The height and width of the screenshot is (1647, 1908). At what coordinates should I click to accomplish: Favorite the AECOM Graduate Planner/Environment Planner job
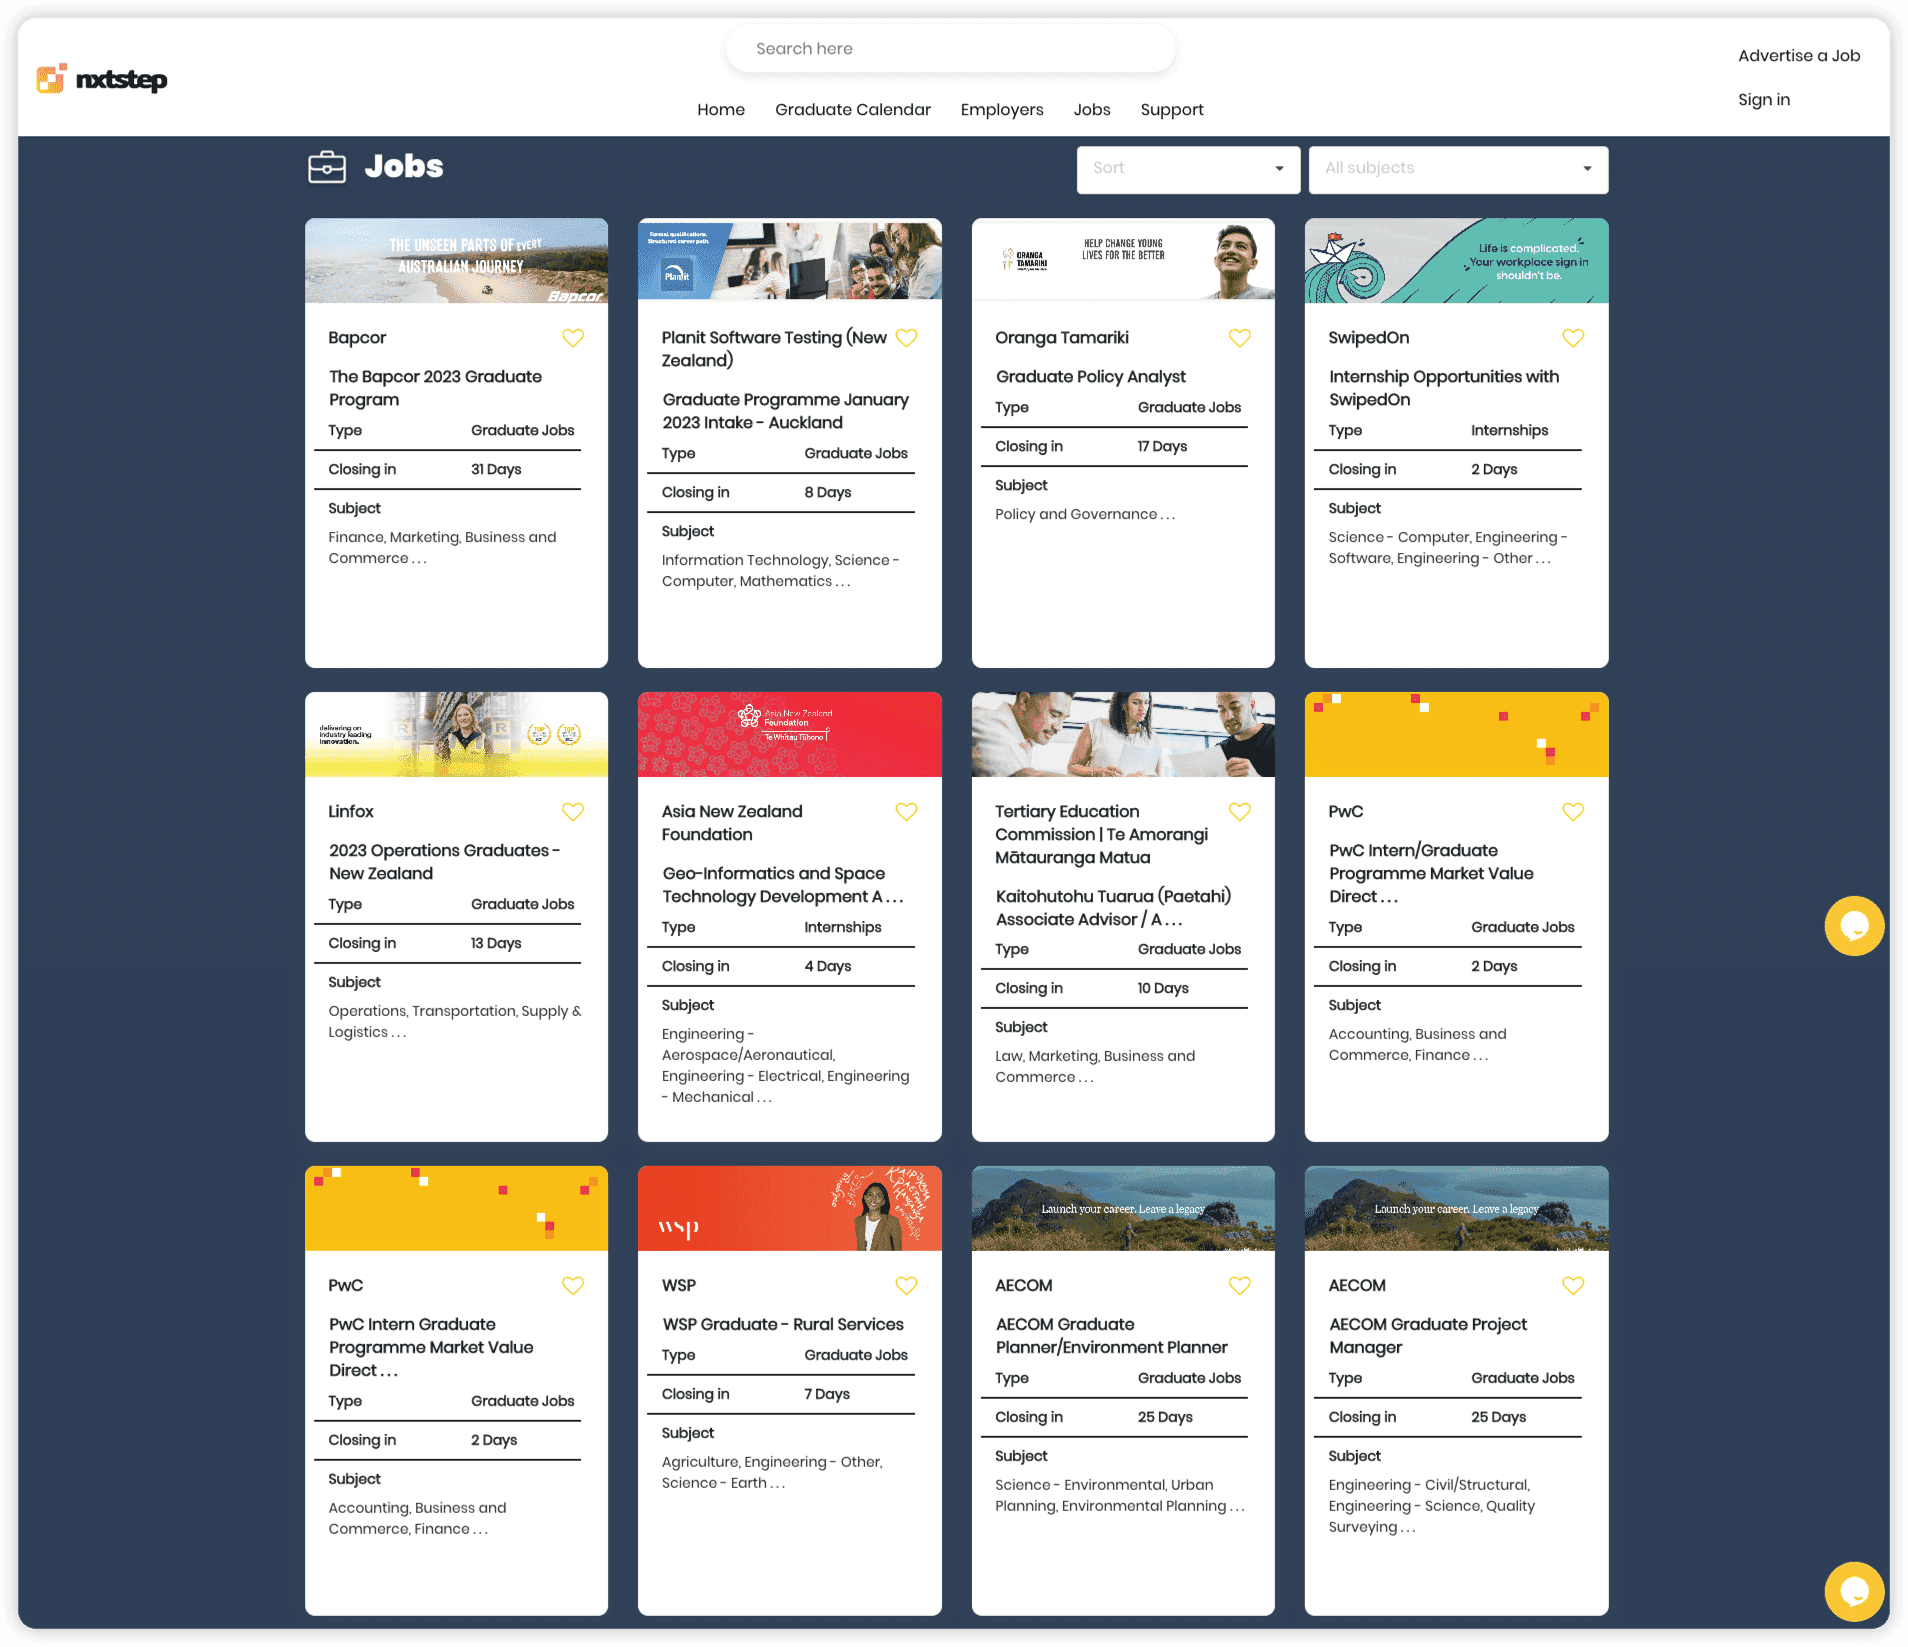(x=1240, y=1286)
